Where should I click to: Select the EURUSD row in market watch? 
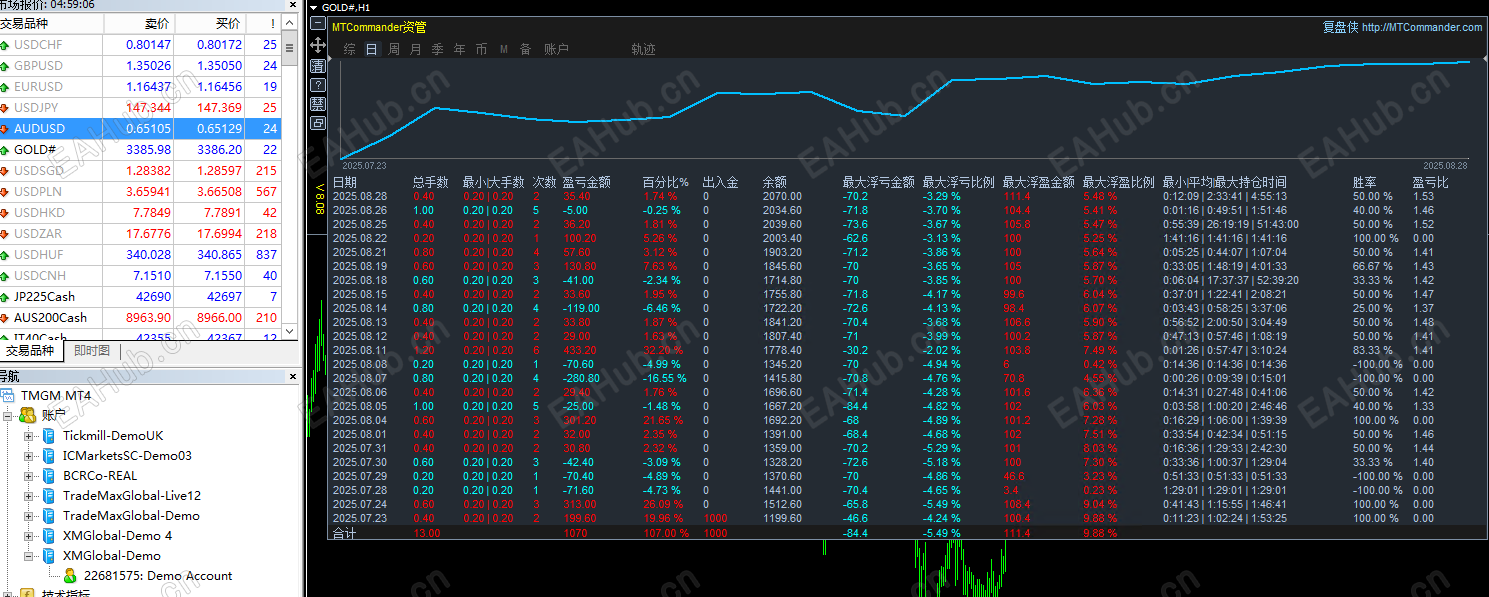[140, 87]
